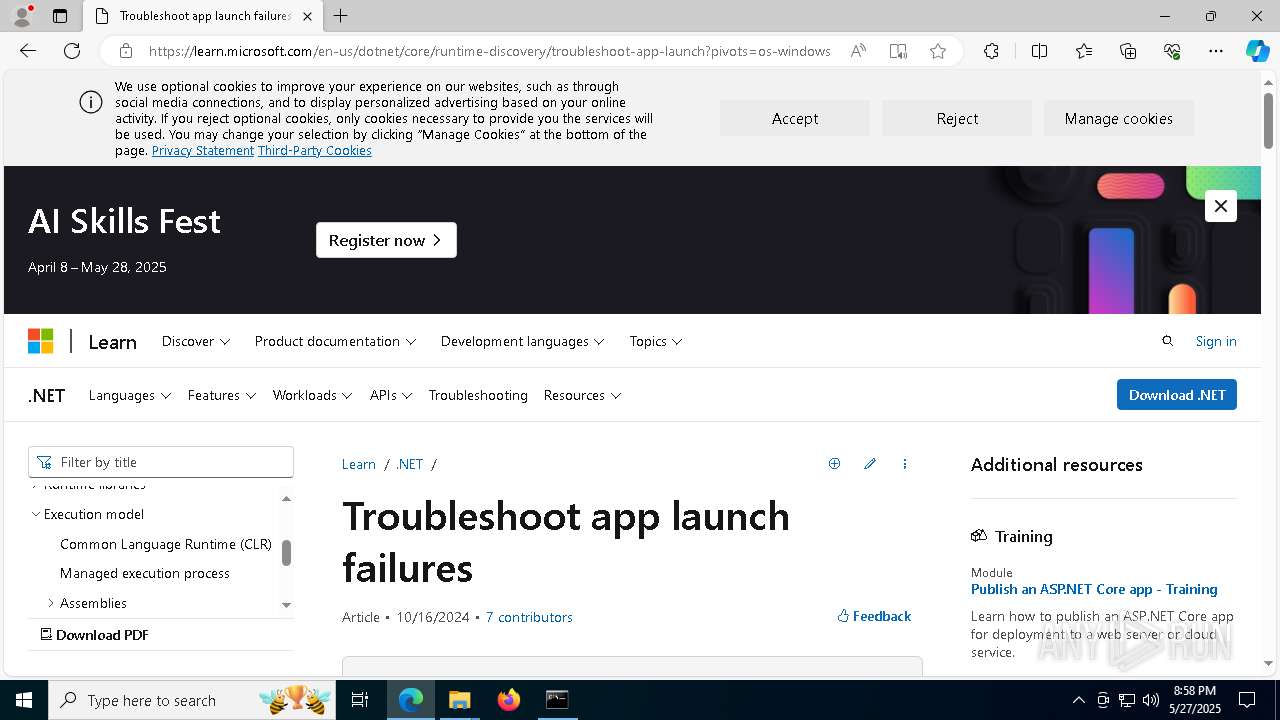Open the profile avatar icon
The image size is (1280, 720).
coord(22,16)
